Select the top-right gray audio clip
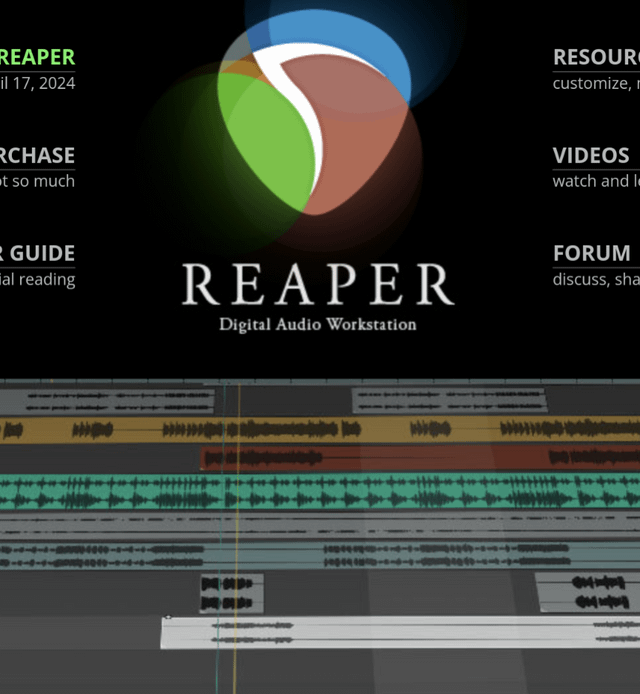640x694 pixels. [450, 401]
